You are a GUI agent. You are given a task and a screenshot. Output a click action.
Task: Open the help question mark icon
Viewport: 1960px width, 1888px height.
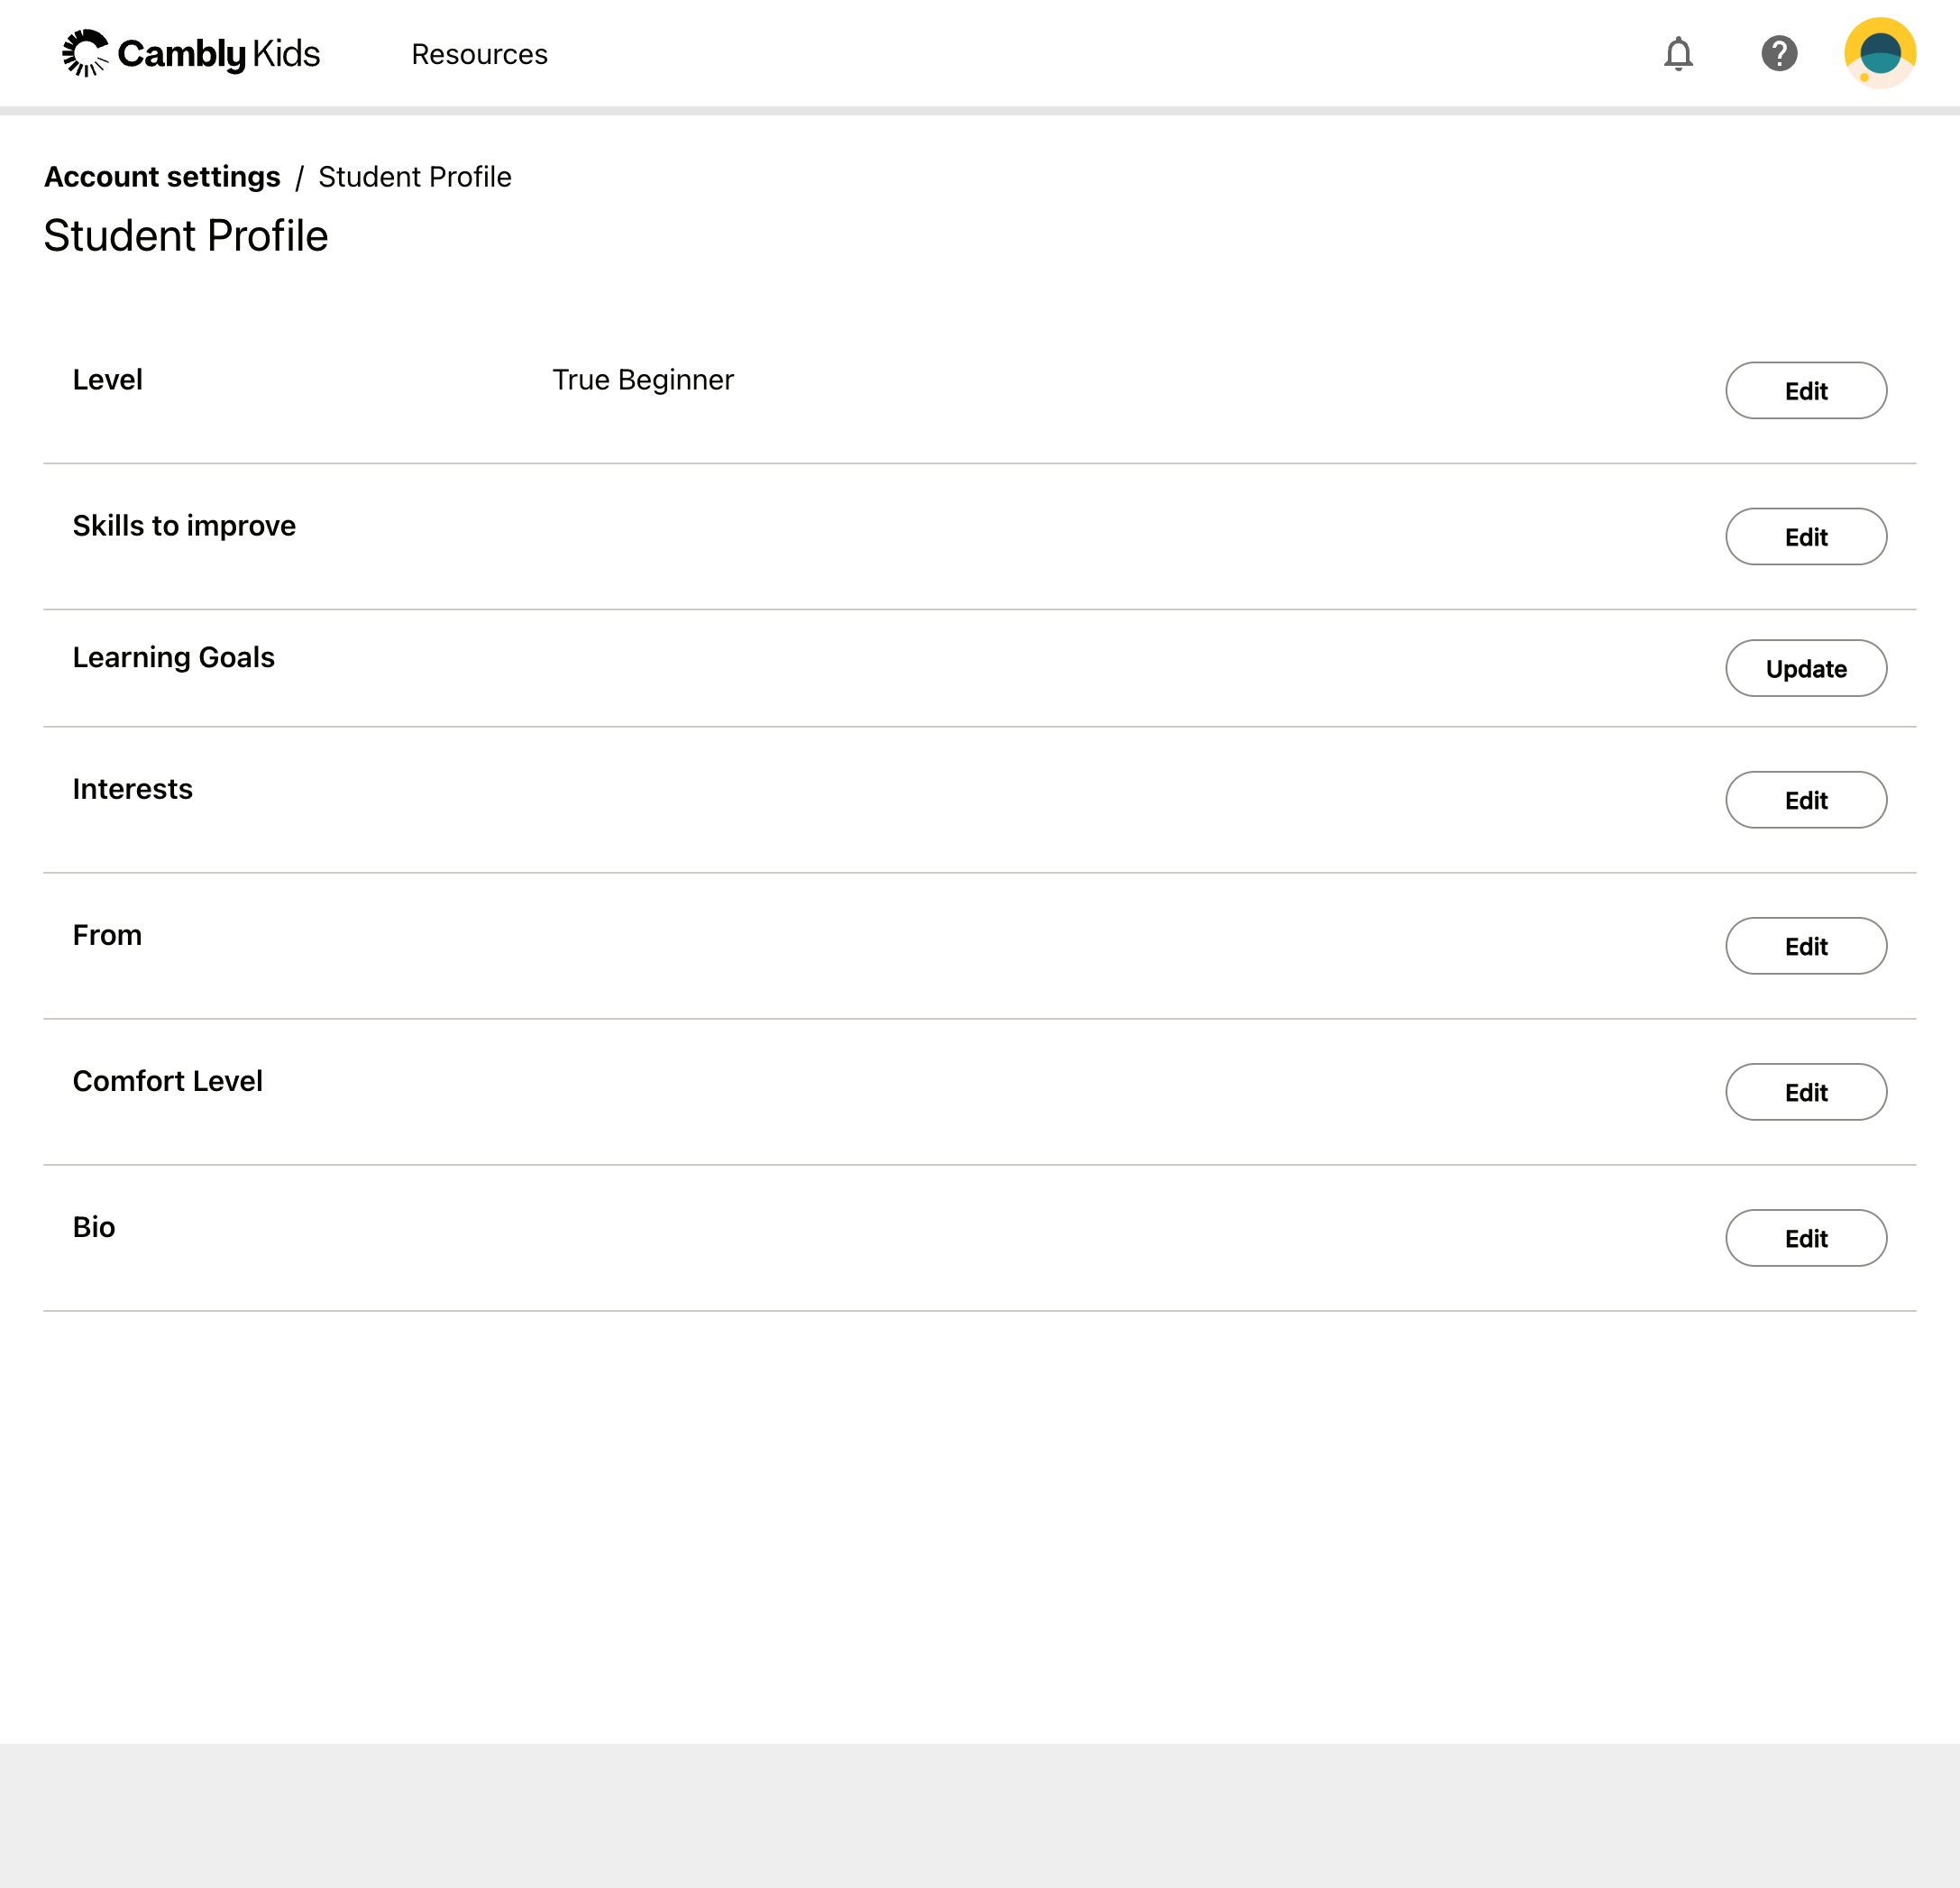pos(1779,54)
